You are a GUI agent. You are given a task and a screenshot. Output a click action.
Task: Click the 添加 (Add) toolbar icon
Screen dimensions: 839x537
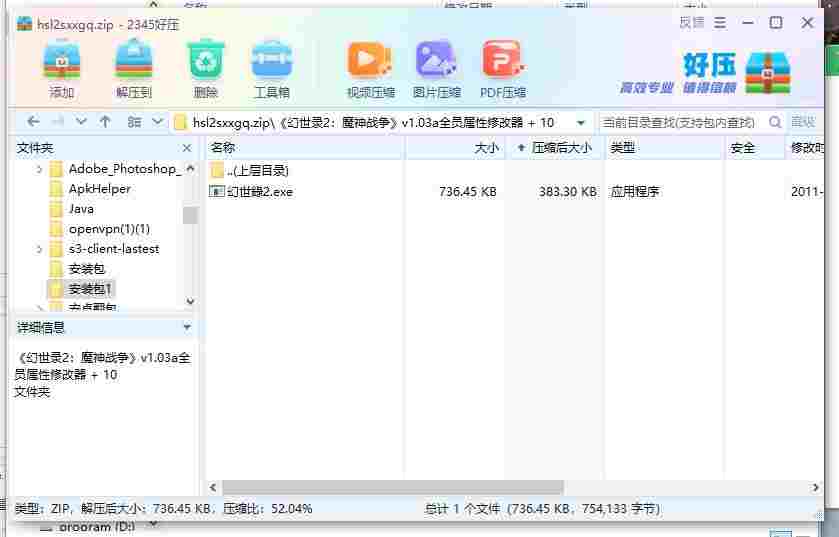[x=62, y=61]
